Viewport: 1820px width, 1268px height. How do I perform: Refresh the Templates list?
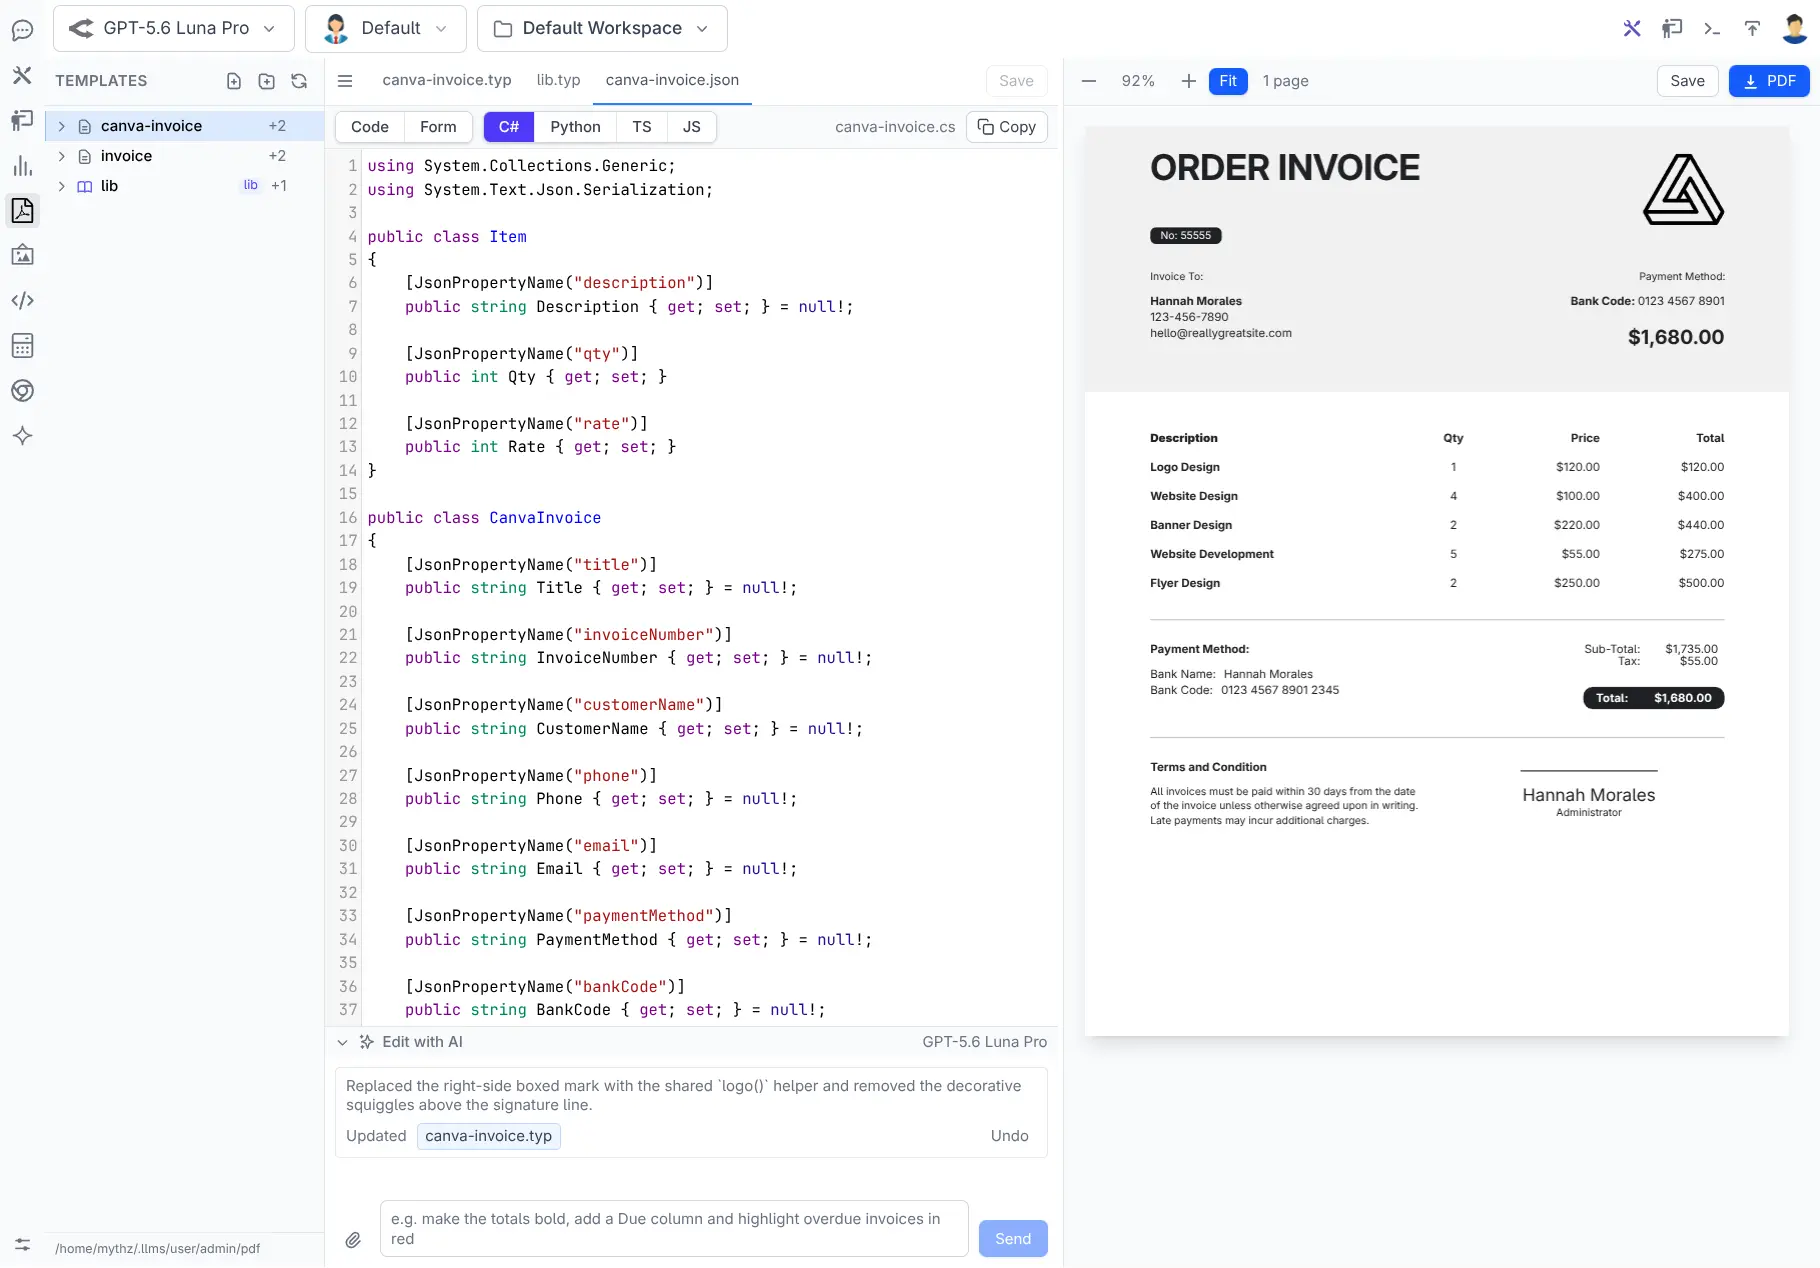click(299, 81)
